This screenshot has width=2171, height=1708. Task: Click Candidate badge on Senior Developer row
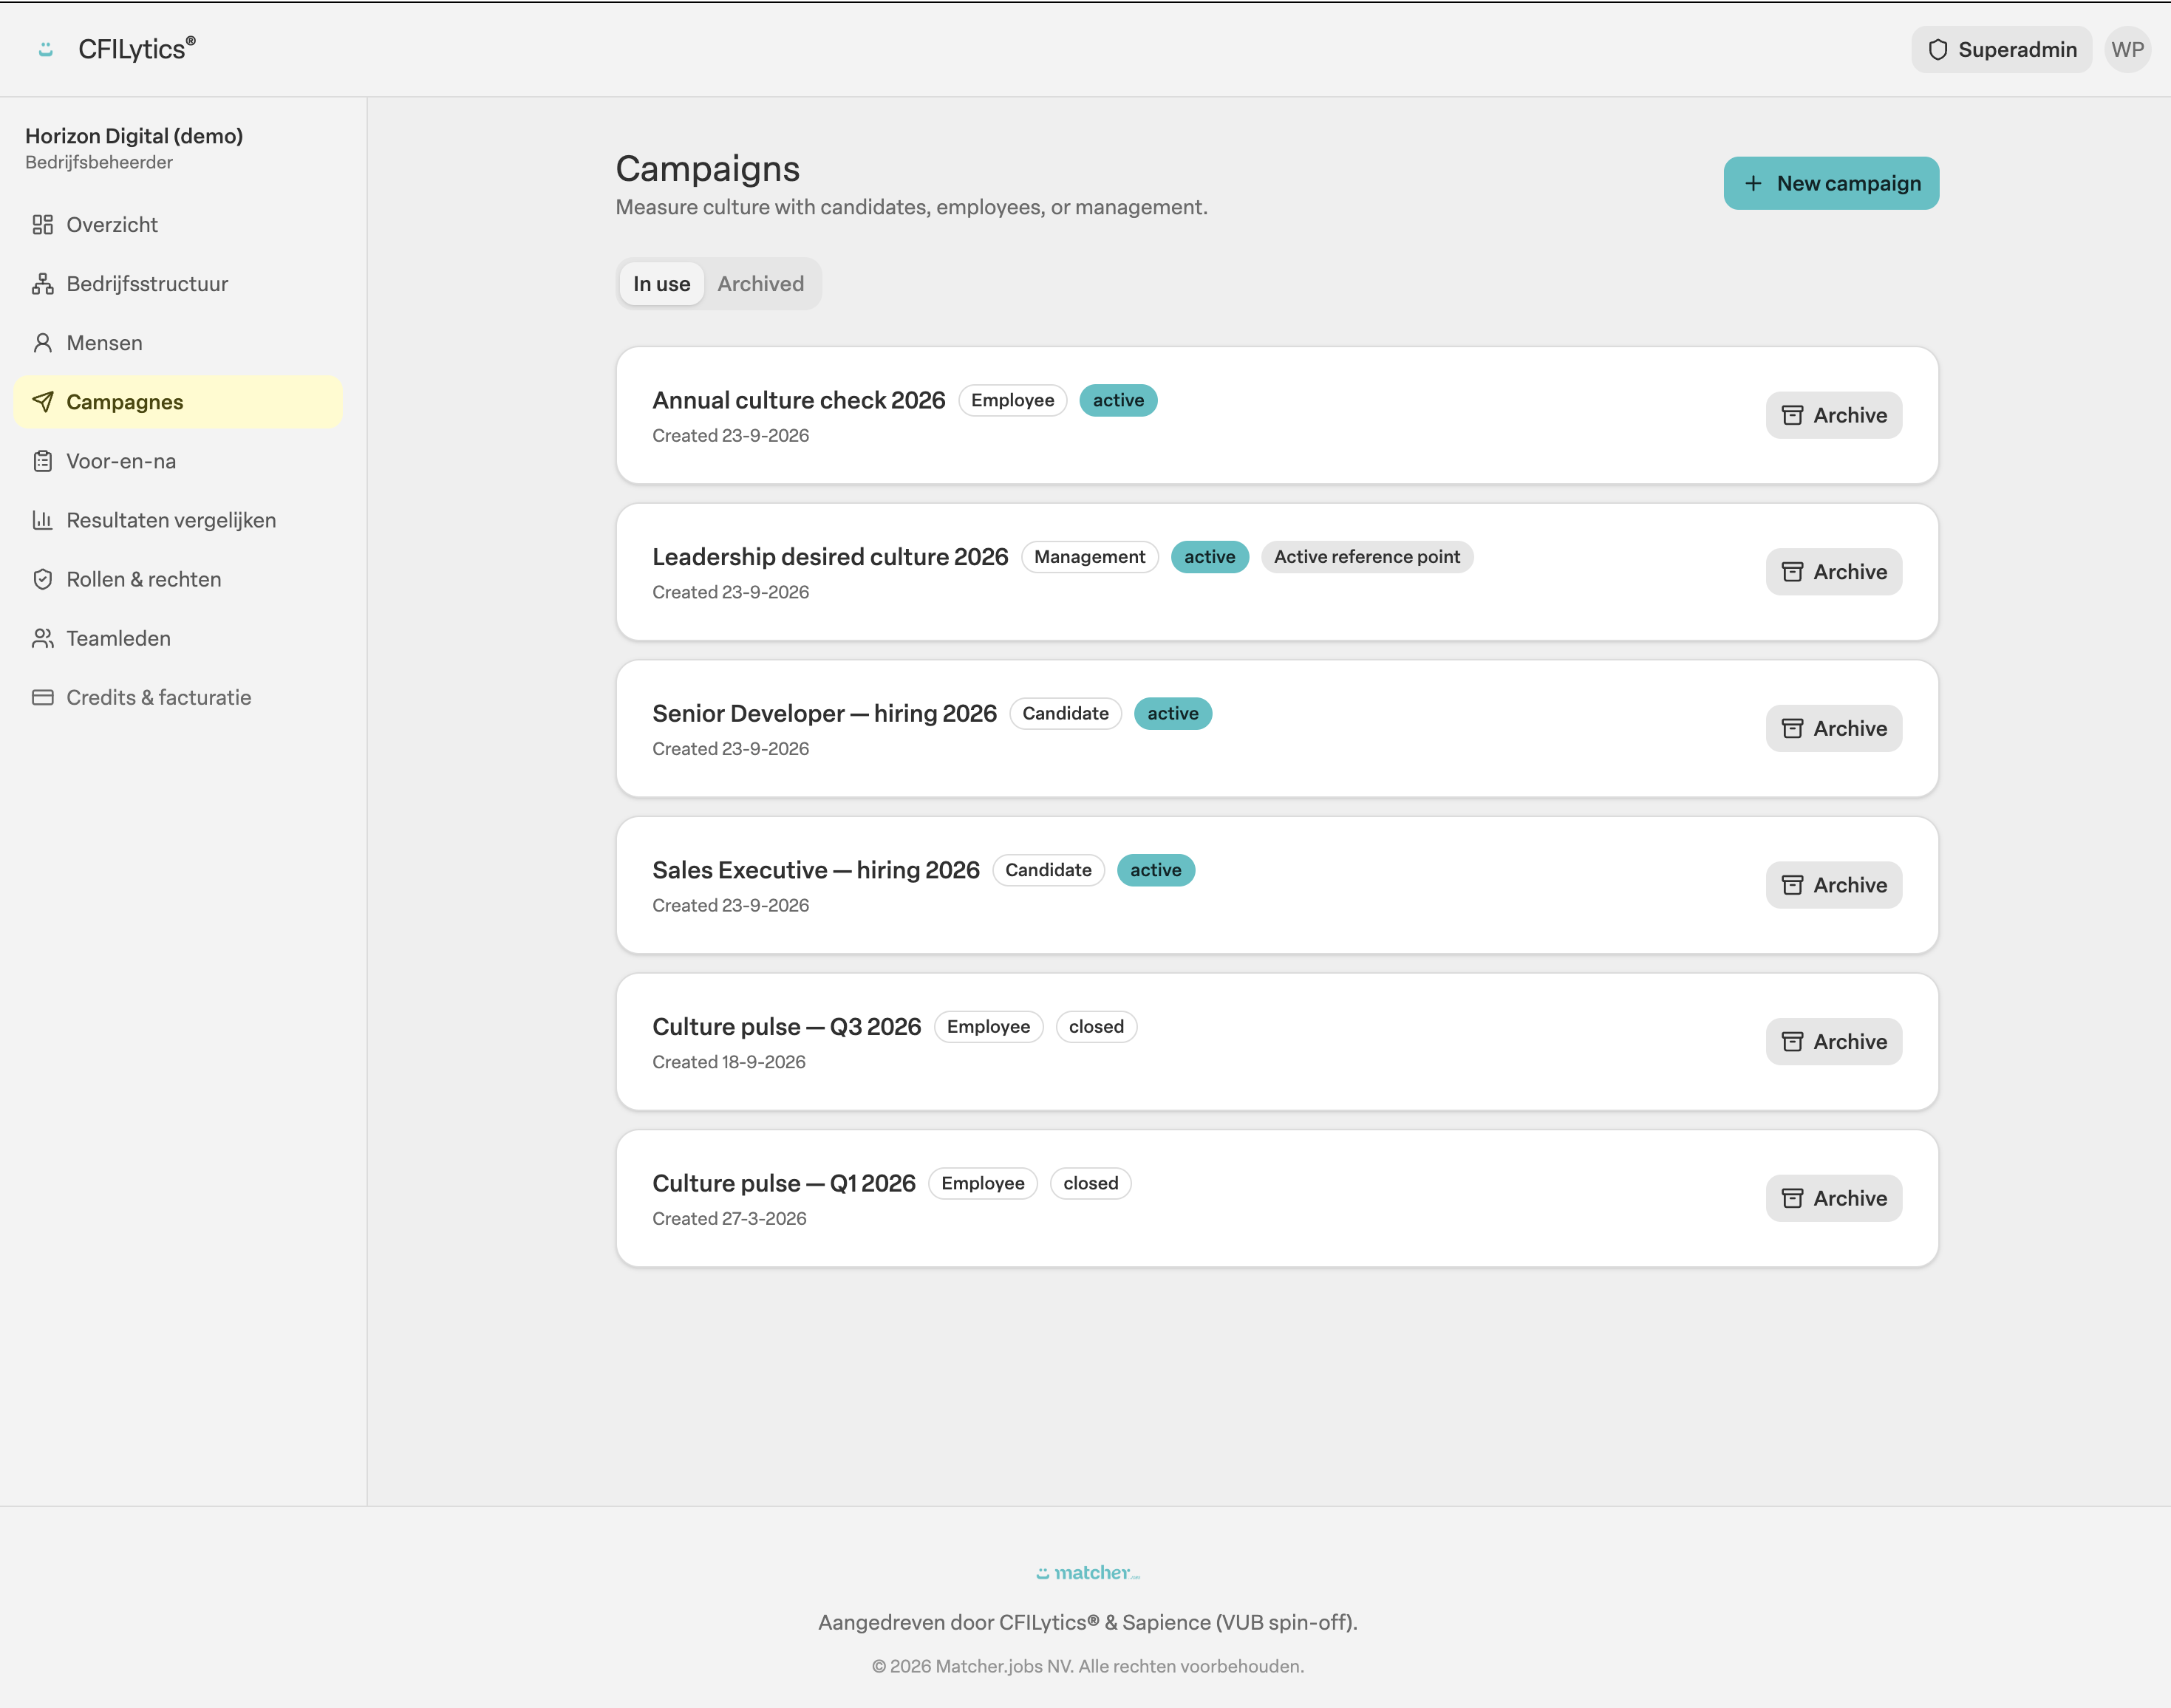pyautogui.click(x=1065, y=714)
